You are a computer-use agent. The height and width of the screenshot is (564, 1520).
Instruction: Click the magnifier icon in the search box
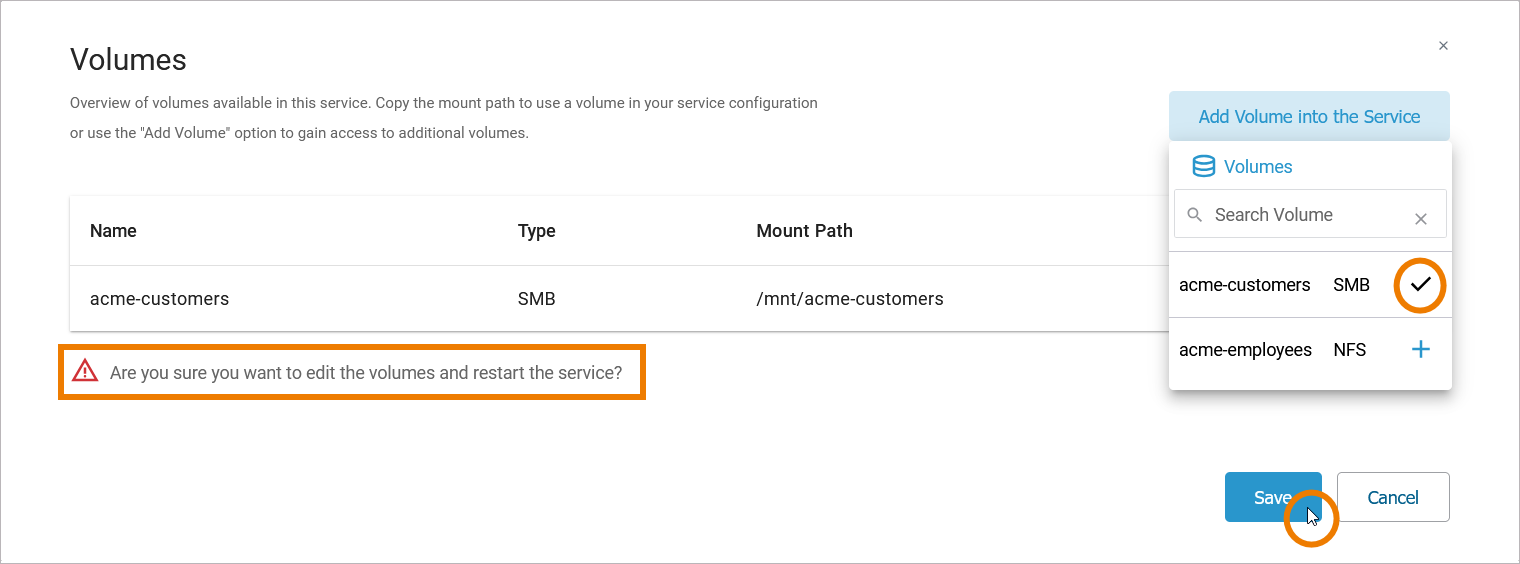pos(1194,215)
